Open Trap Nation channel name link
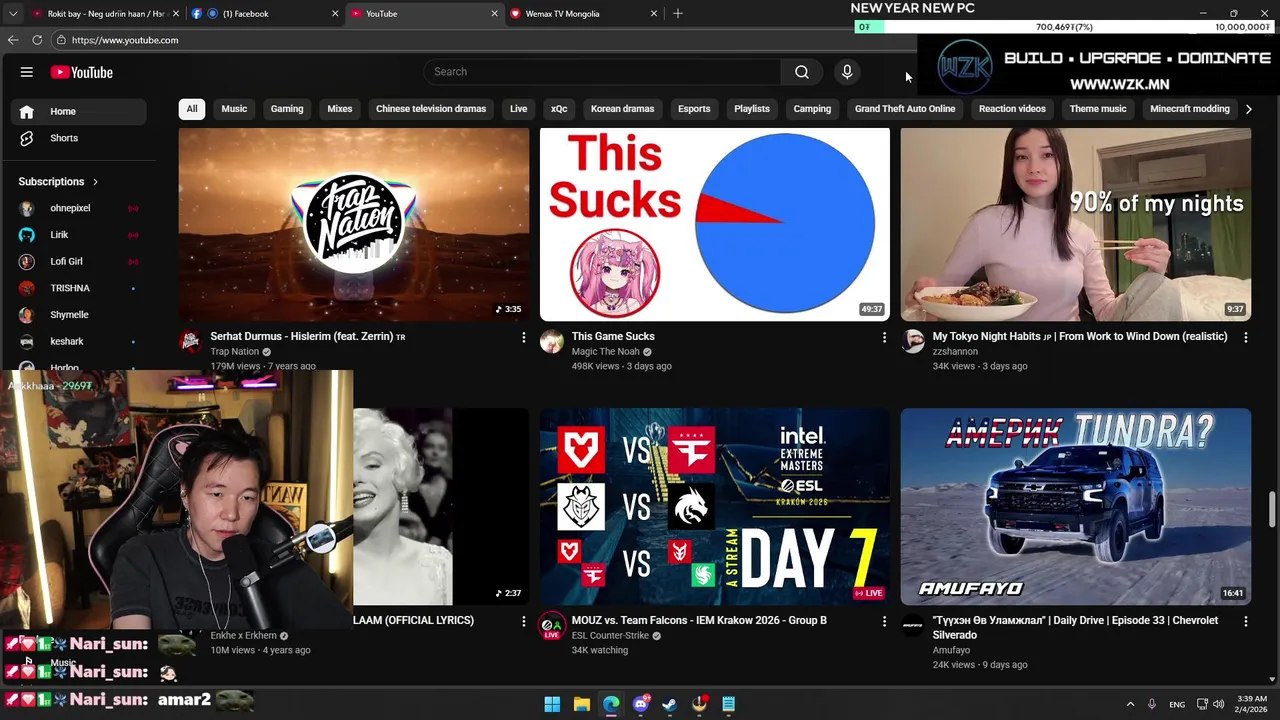This screenshot has height=720, width=1280. tap(235, 352)
